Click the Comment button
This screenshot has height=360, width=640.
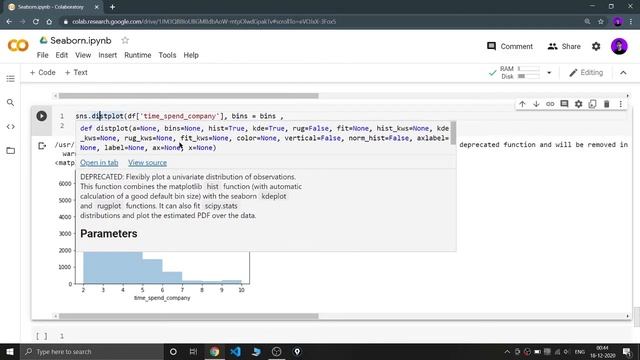[x=510, y=47]
